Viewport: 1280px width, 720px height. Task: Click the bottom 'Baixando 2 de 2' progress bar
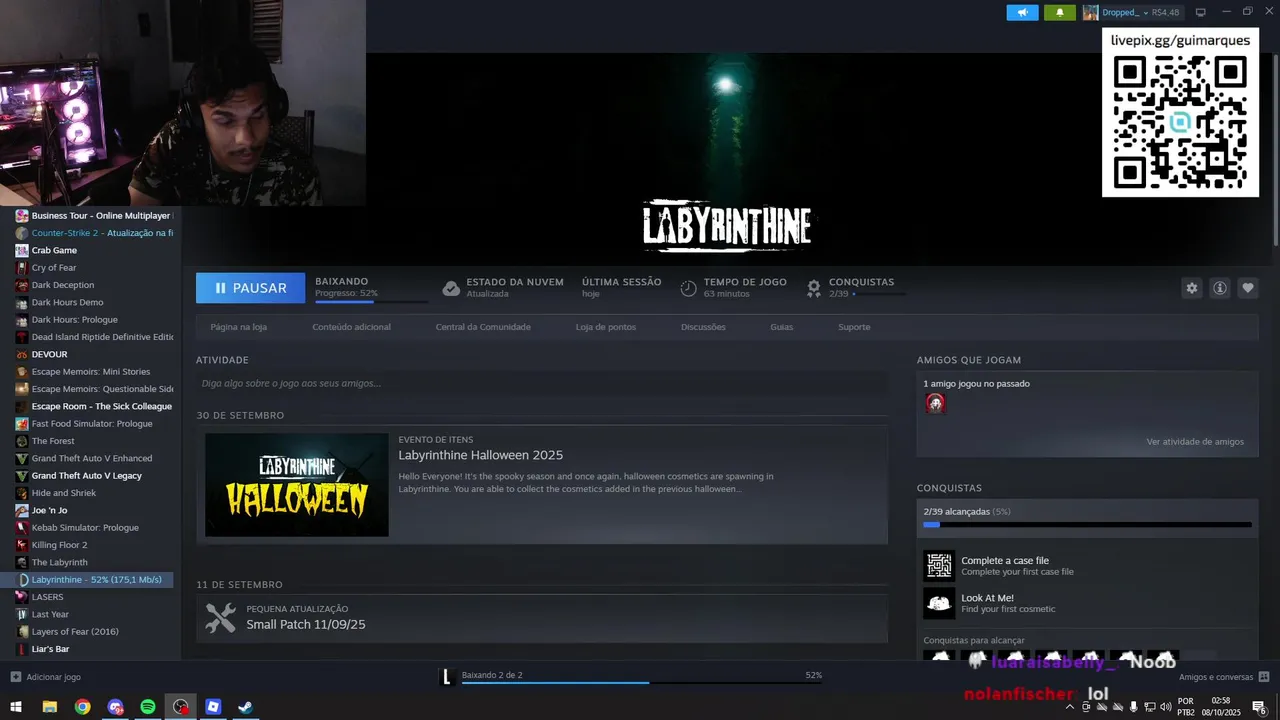tap(642, 683)
